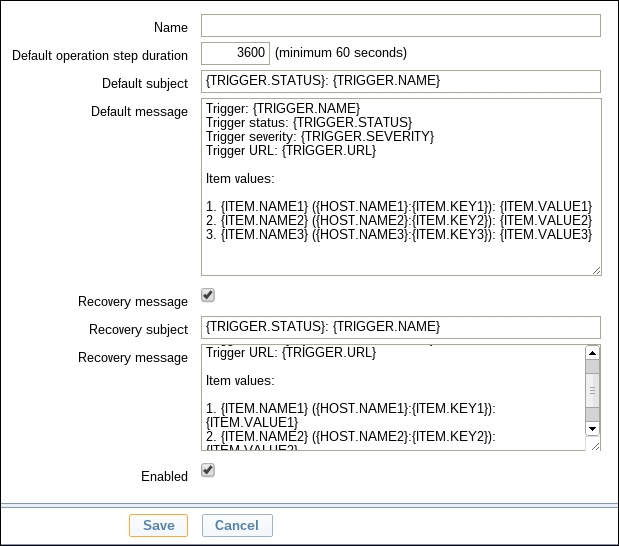
Task: Toggle the Enabled checkbox
Action: point(208,470)
